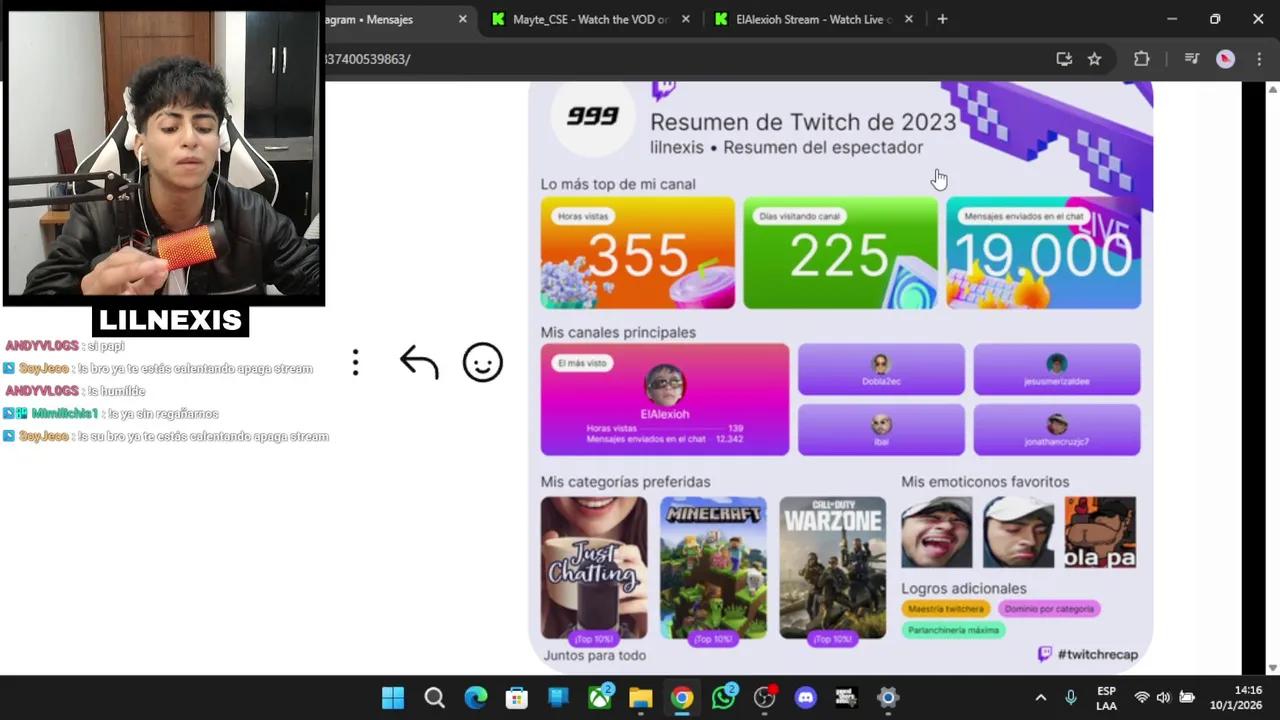Open the Windows Start menu
Viewport: 1280px width, 720px height.
point(393,698)
